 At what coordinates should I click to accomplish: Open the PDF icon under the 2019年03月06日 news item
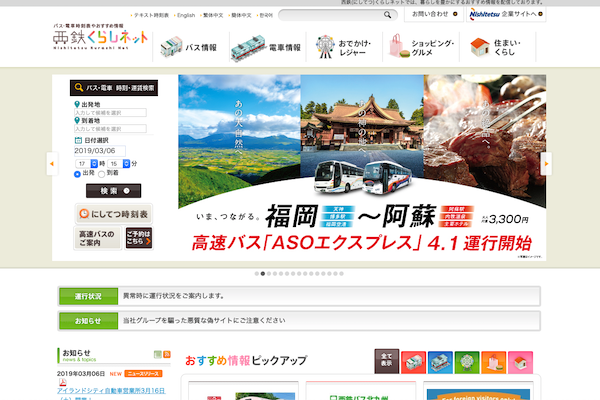point(62,382)
